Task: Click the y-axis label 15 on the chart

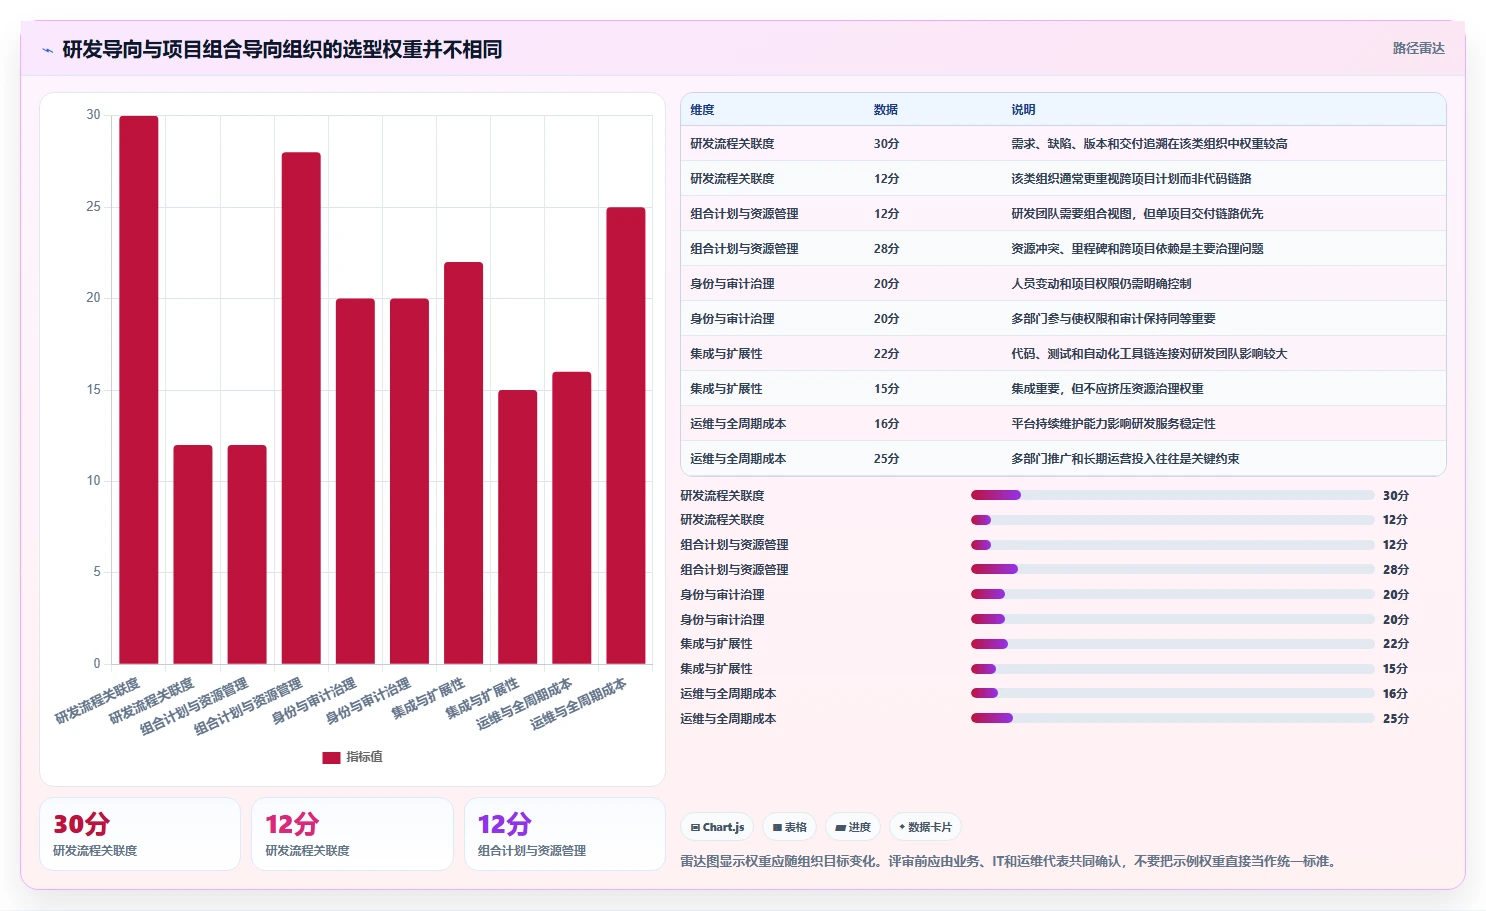Action: tap(93, 390)
